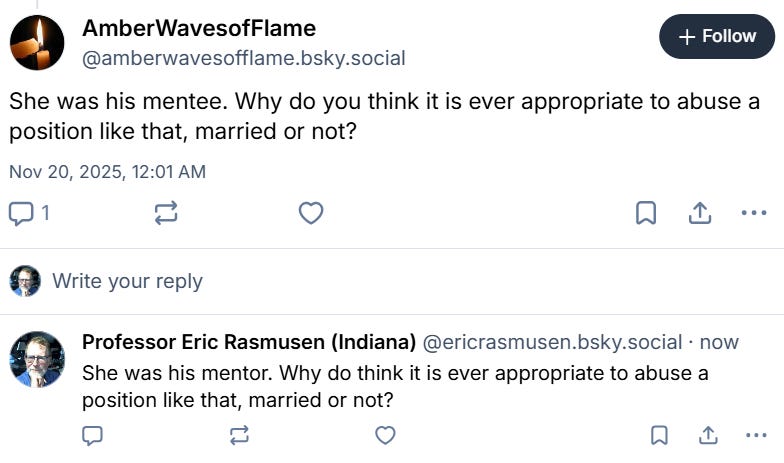Share Eric Rasmusen's reply
This screenshot has width=784, height=463.
coord(708,435)
